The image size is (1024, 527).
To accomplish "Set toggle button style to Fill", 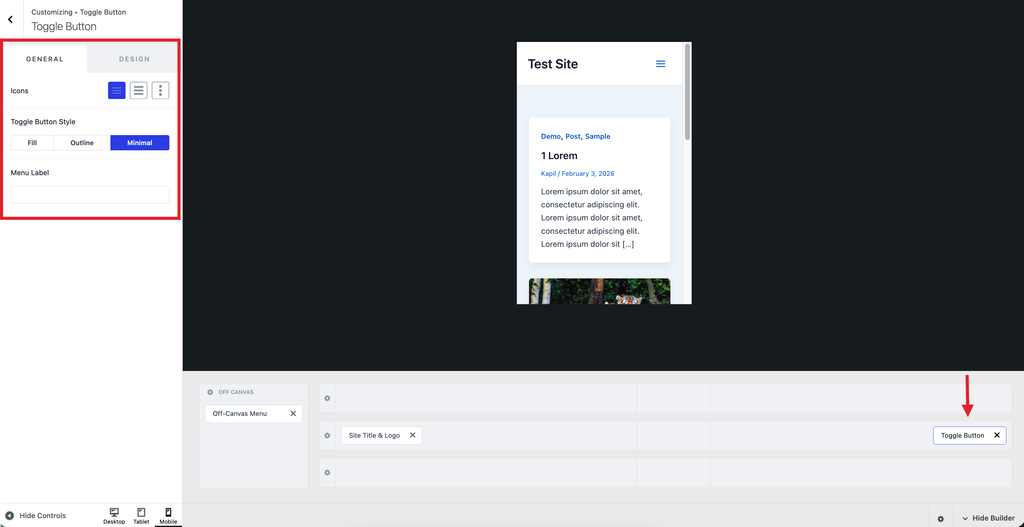I will pos(32,142).
